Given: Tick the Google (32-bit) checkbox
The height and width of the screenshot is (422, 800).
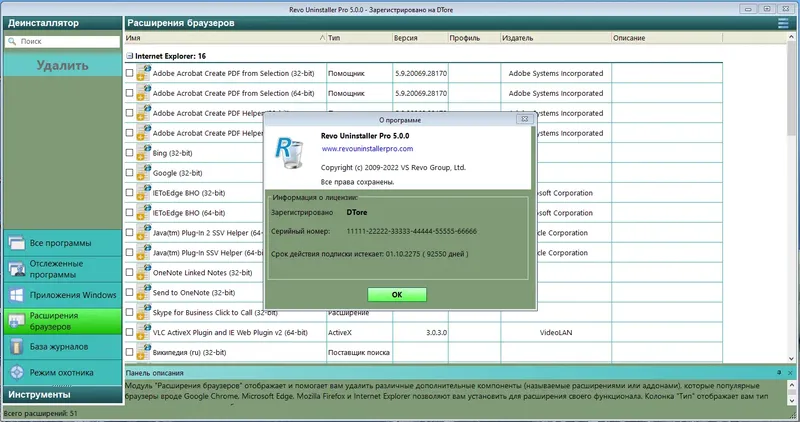Looking at the screenshot, I should [130, 172].
